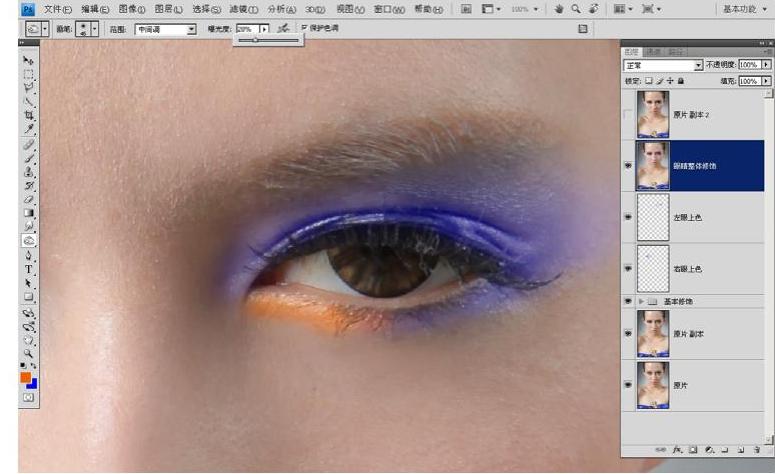This screenshot has width=775, height=474.
Task: Hide the 基本修饰 layer group
Action: point(628,301)
